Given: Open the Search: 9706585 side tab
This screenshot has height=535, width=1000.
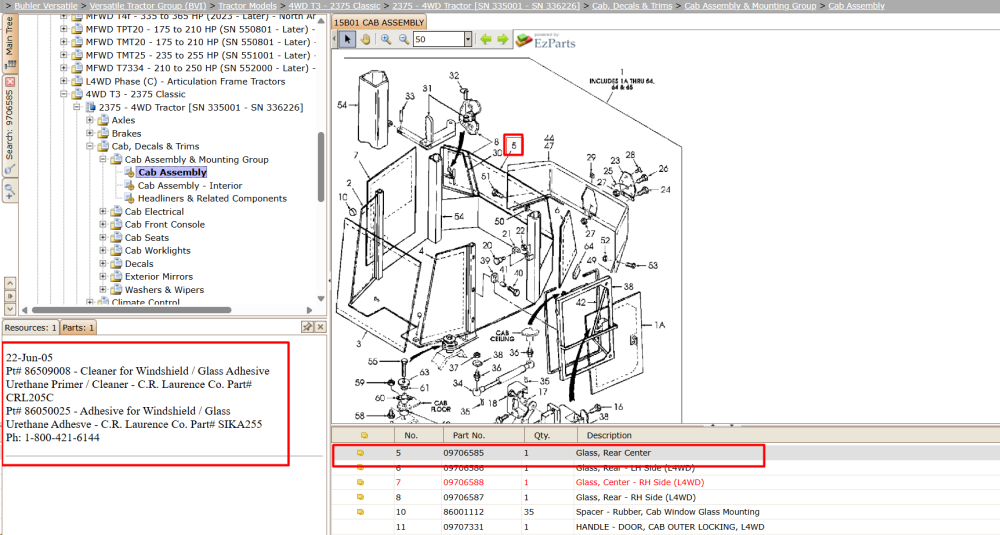Looking at the screenshot, I should click(x=10, y=126).
